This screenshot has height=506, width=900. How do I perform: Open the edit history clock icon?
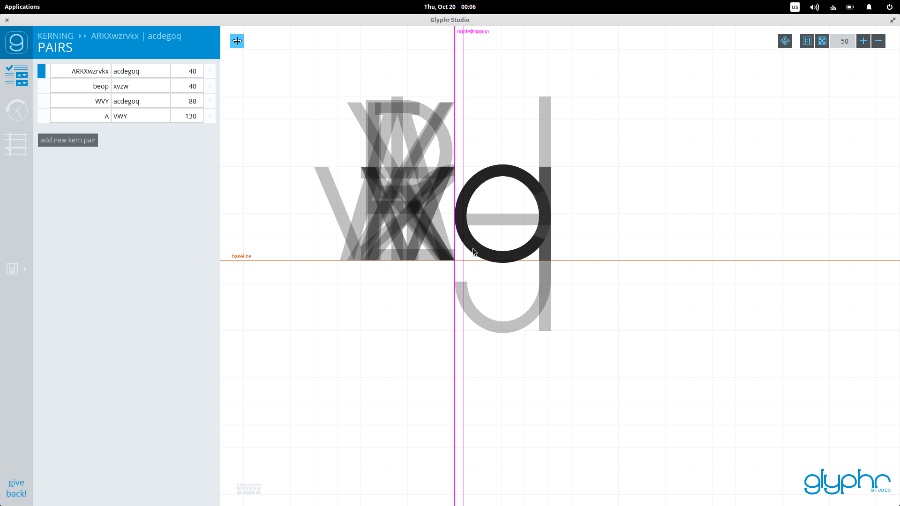click(x=16, y=110)
